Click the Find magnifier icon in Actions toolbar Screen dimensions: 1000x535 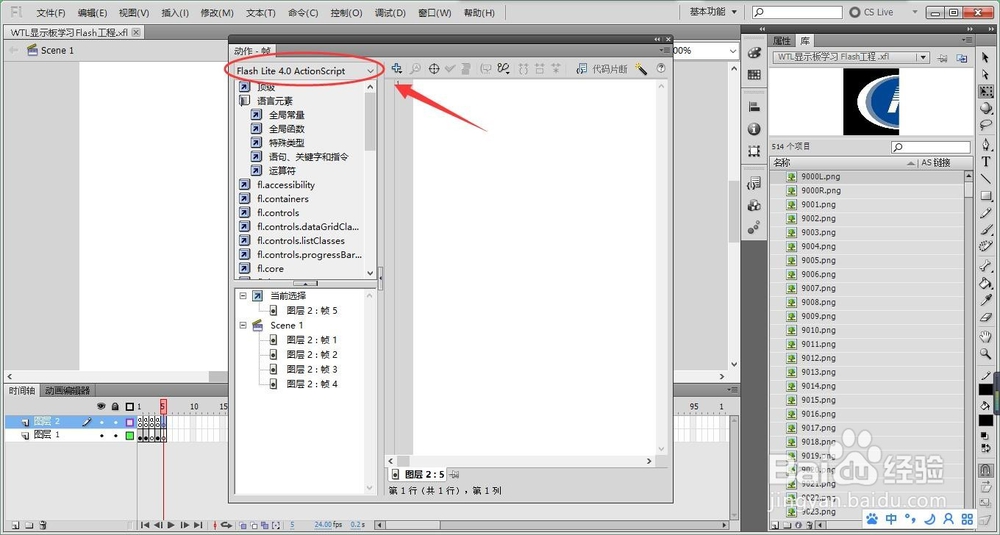(x=415, y=69)
